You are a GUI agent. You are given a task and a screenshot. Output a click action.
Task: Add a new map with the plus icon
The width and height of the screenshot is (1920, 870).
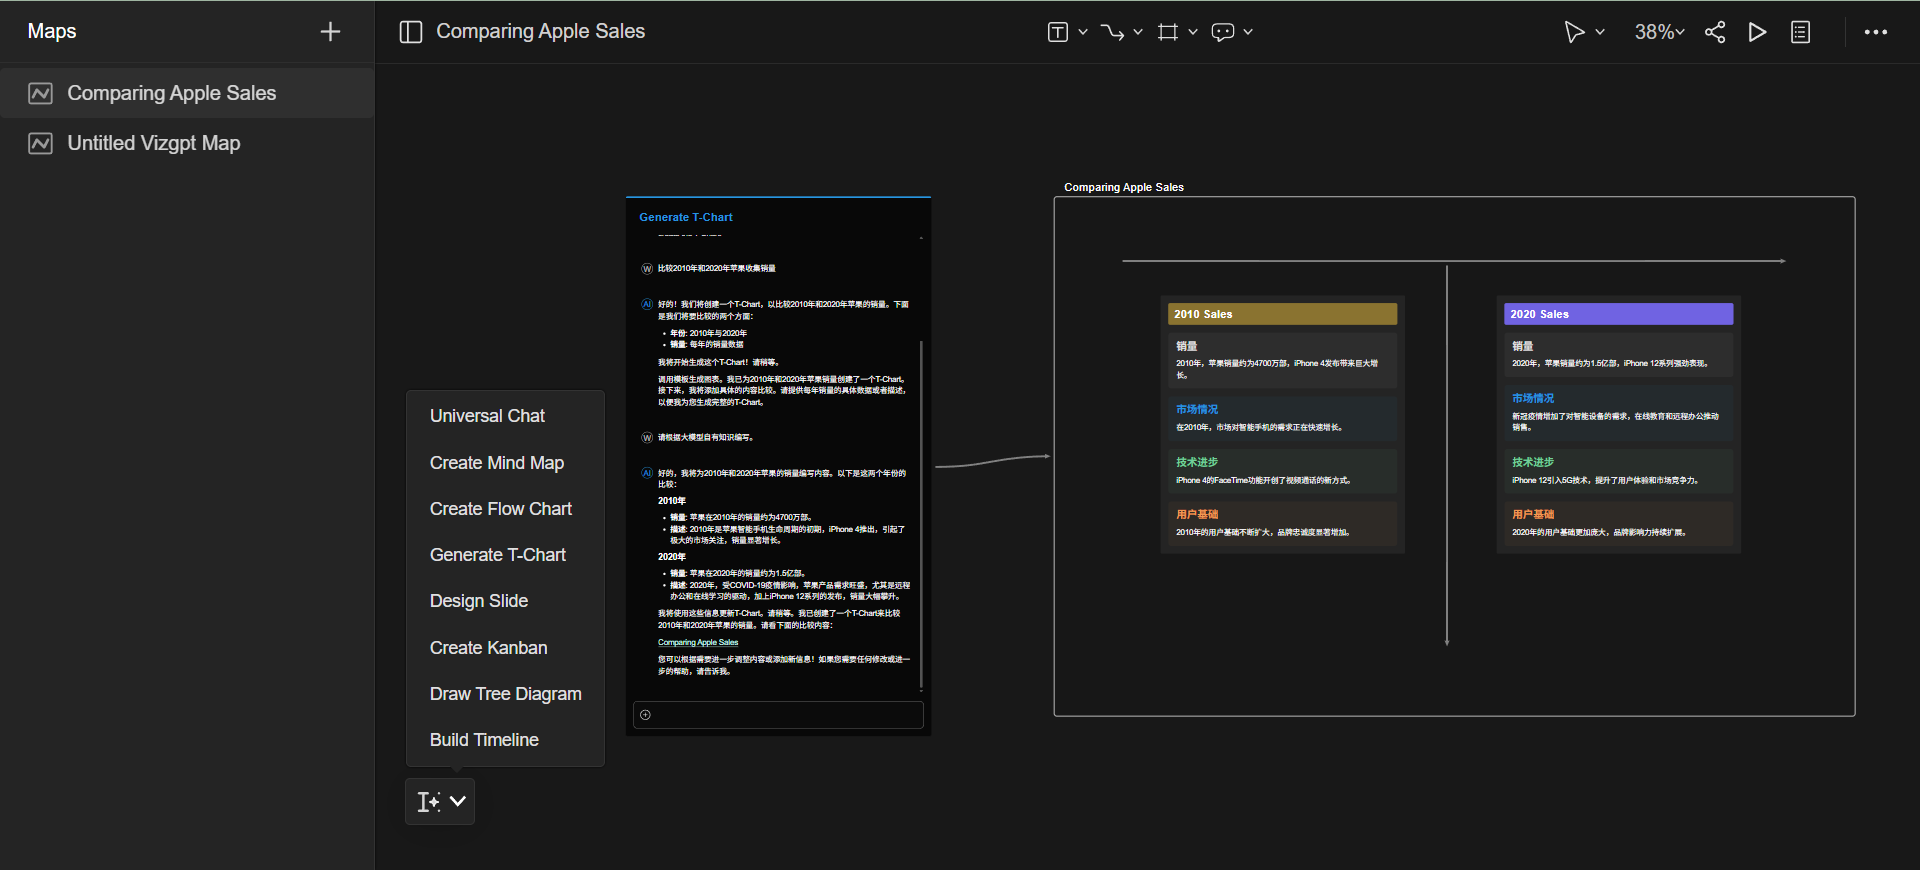pos(330,32)
